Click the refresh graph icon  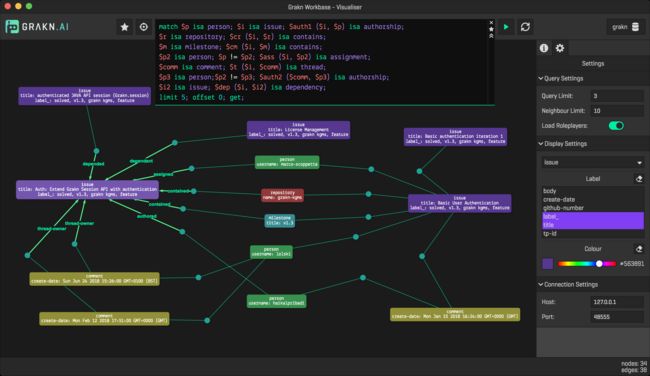click(x=525, y=27)
